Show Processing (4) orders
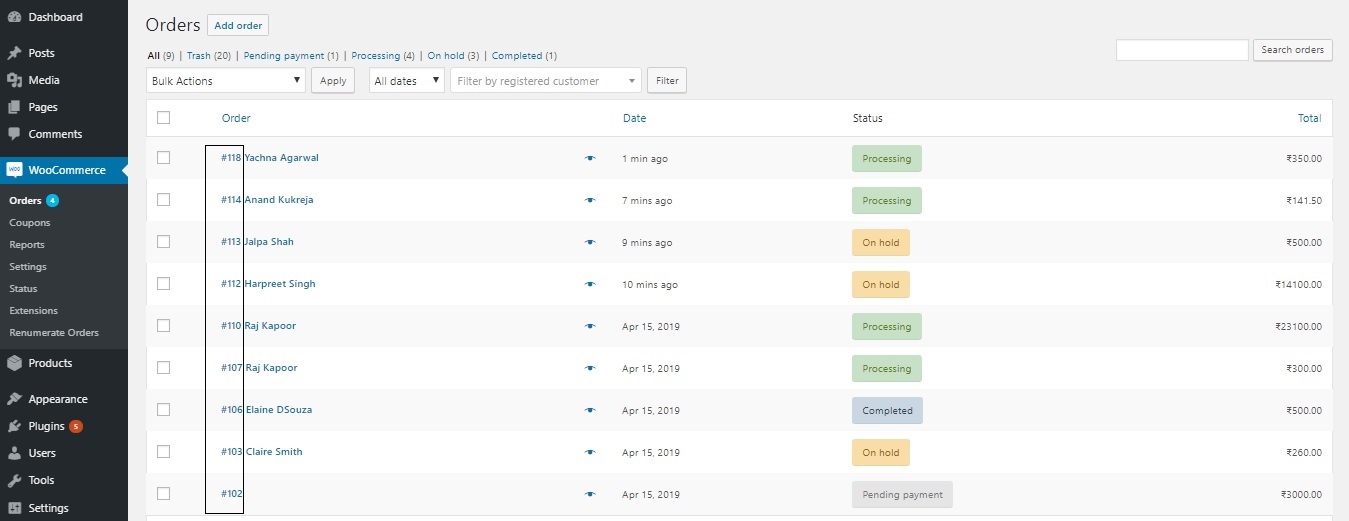 coord(383,56)
